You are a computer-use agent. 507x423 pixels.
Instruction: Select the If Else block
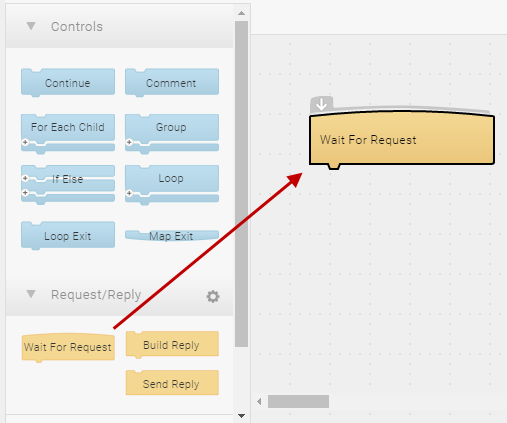coord(68,184)
